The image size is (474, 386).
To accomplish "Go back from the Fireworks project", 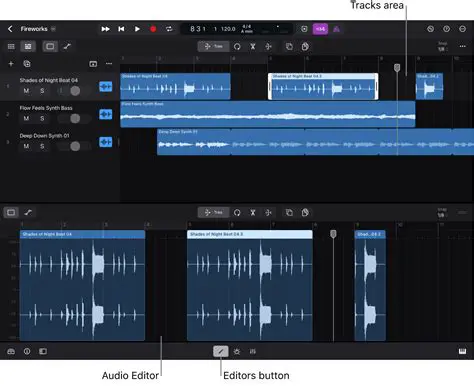I will coord(10,29).
